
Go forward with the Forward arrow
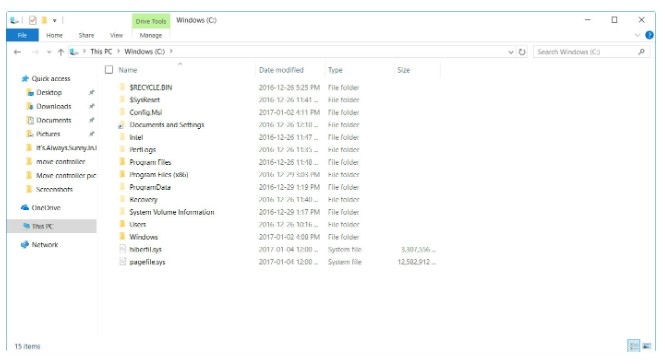point(35,52)
